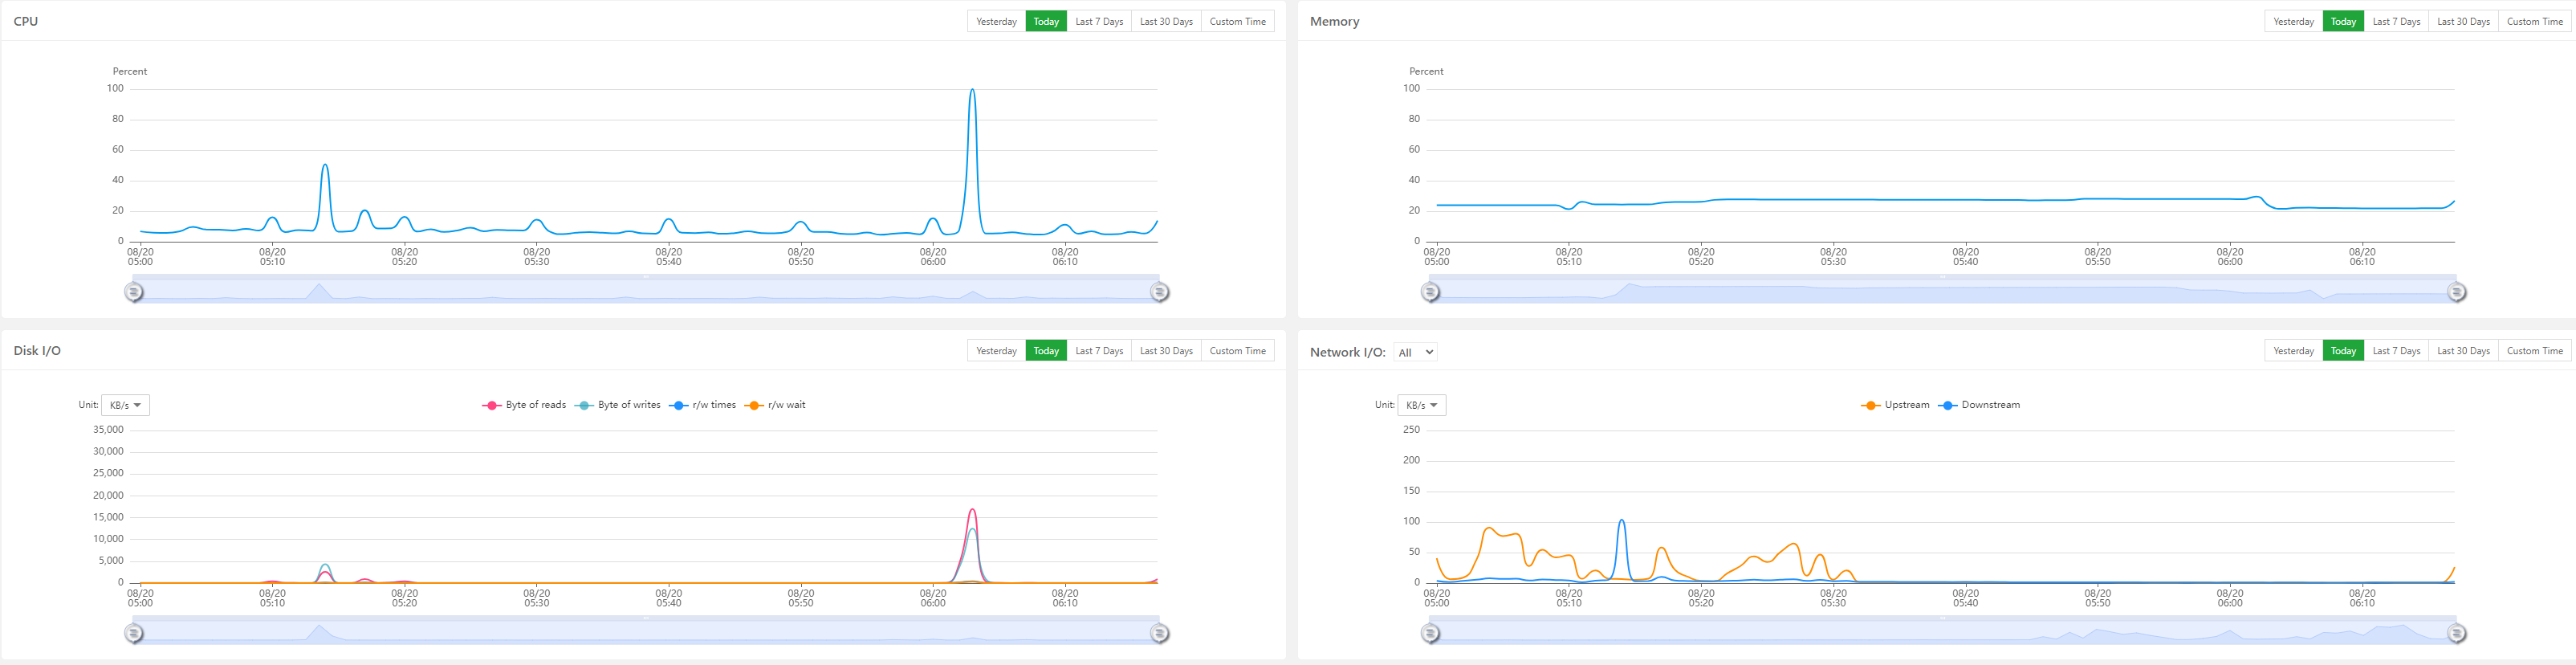Click the Disk I/O chart left zoom handle
This screenshot has height=665, width=2576.
(x=134, y=633)
